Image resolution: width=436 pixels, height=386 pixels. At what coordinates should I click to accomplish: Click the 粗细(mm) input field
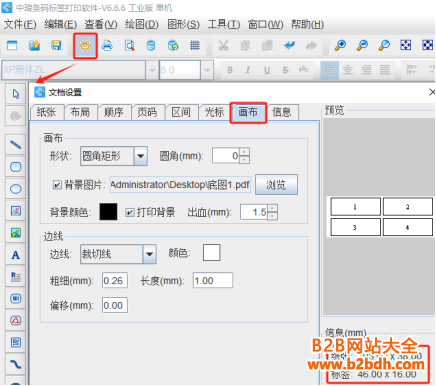pos(115,281)
